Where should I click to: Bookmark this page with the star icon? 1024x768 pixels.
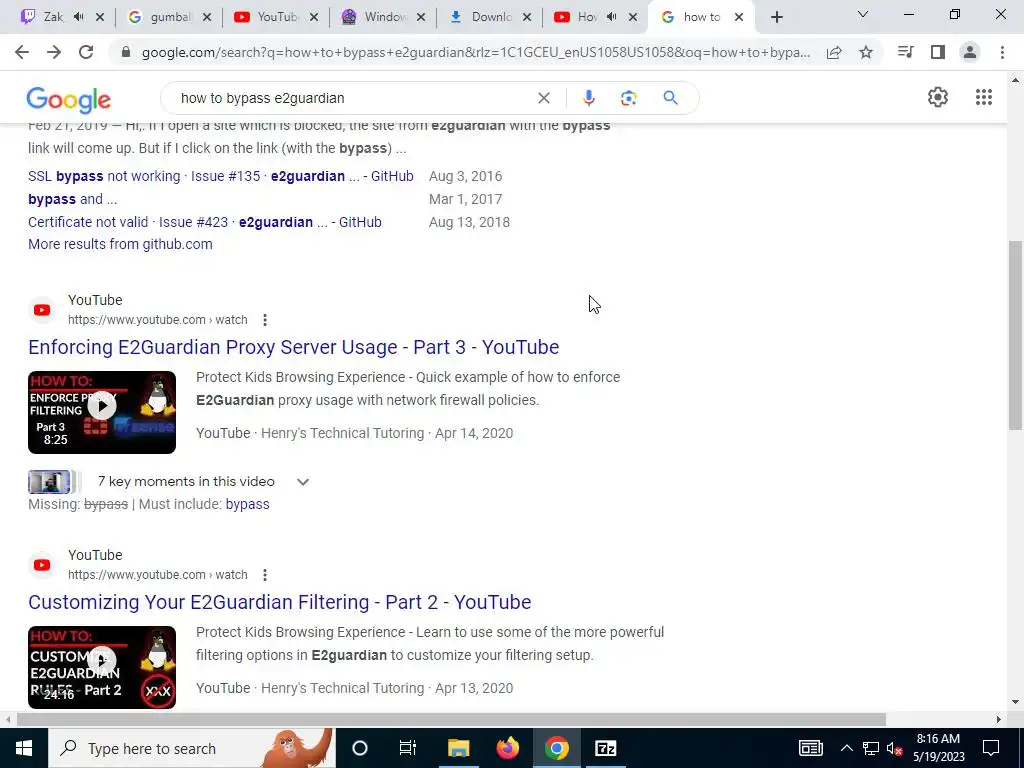(866, 52)
